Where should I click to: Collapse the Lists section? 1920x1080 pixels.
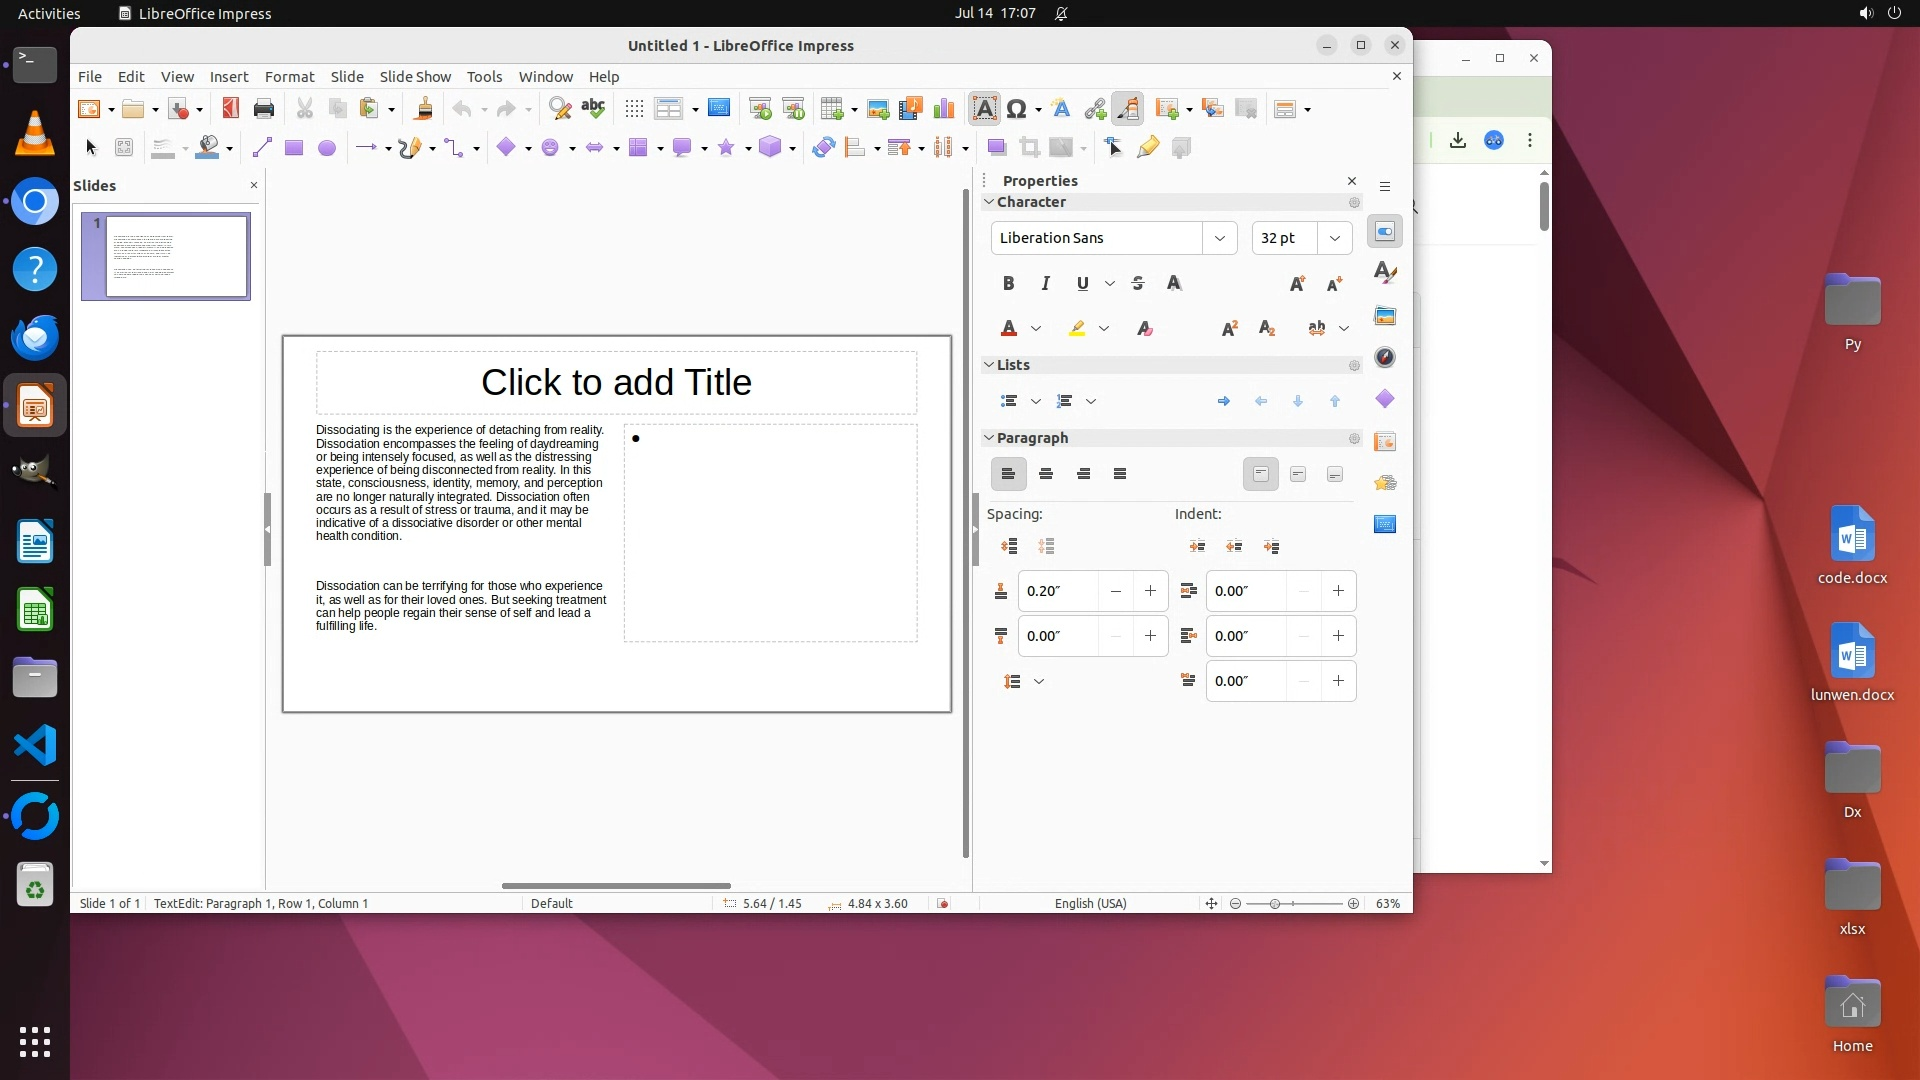tap(989, 365)
